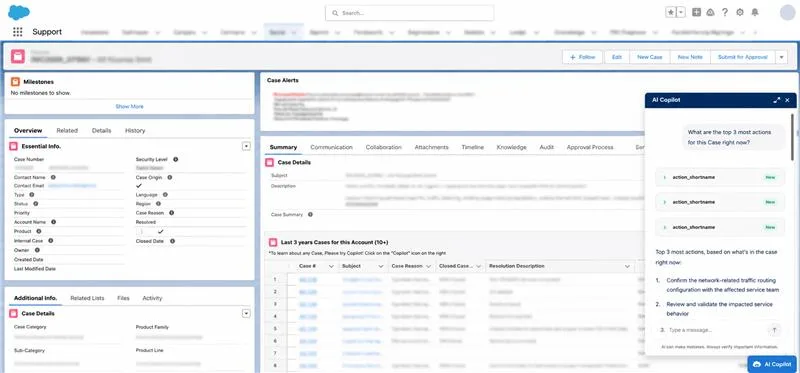Switch to the History tab
800x373 pixels.
click(x=135, y=131)
